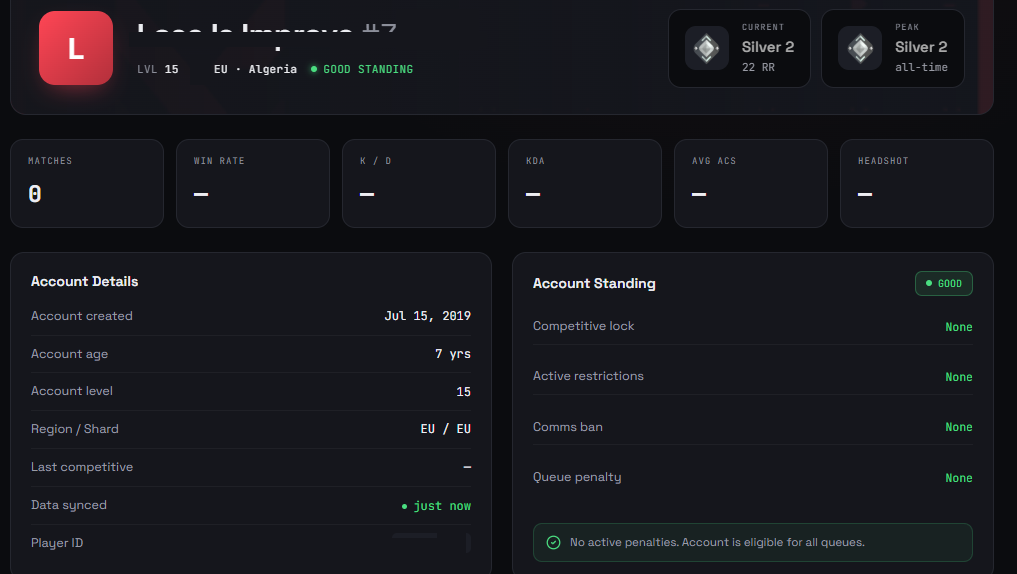The width and height of the screenshot is (1017, 574).
Task: Click the AVG ACS stat card
Action: (x=751, y=184)
